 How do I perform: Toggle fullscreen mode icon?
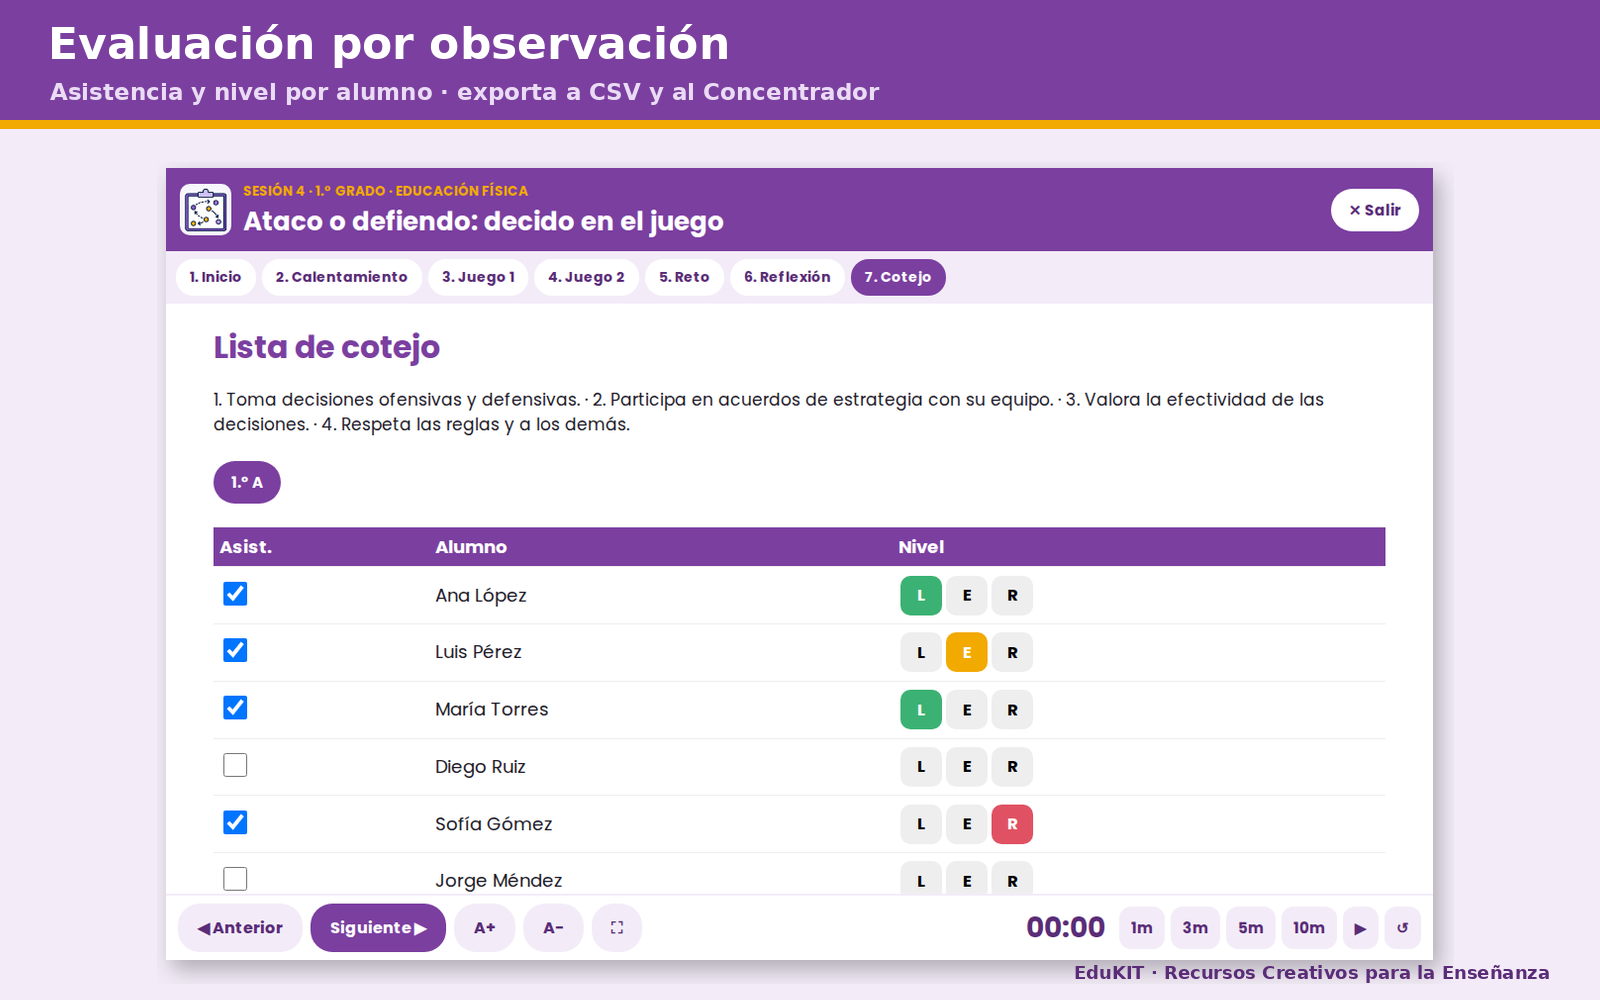point(617,928)
